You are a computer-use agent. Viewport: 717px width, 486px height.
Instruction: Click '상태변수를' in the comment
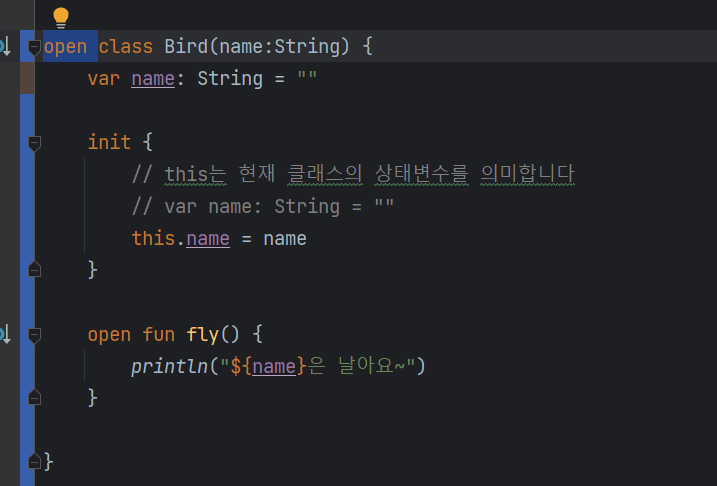coord(421,174)
